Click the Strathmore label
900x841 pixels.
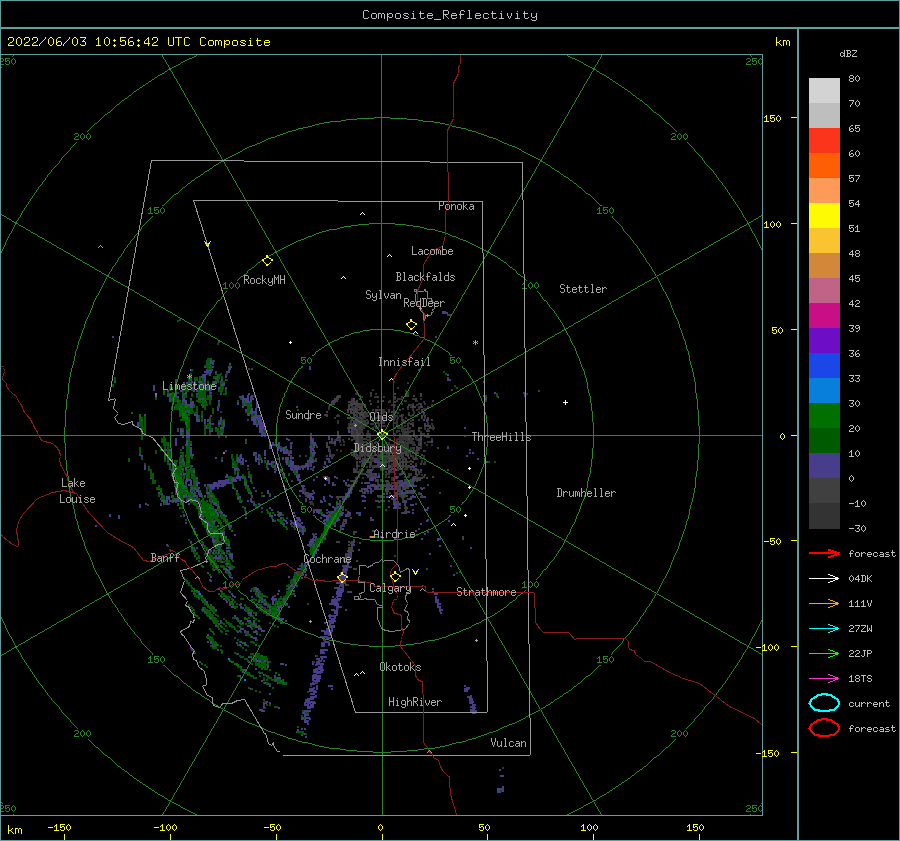(486, 592)
